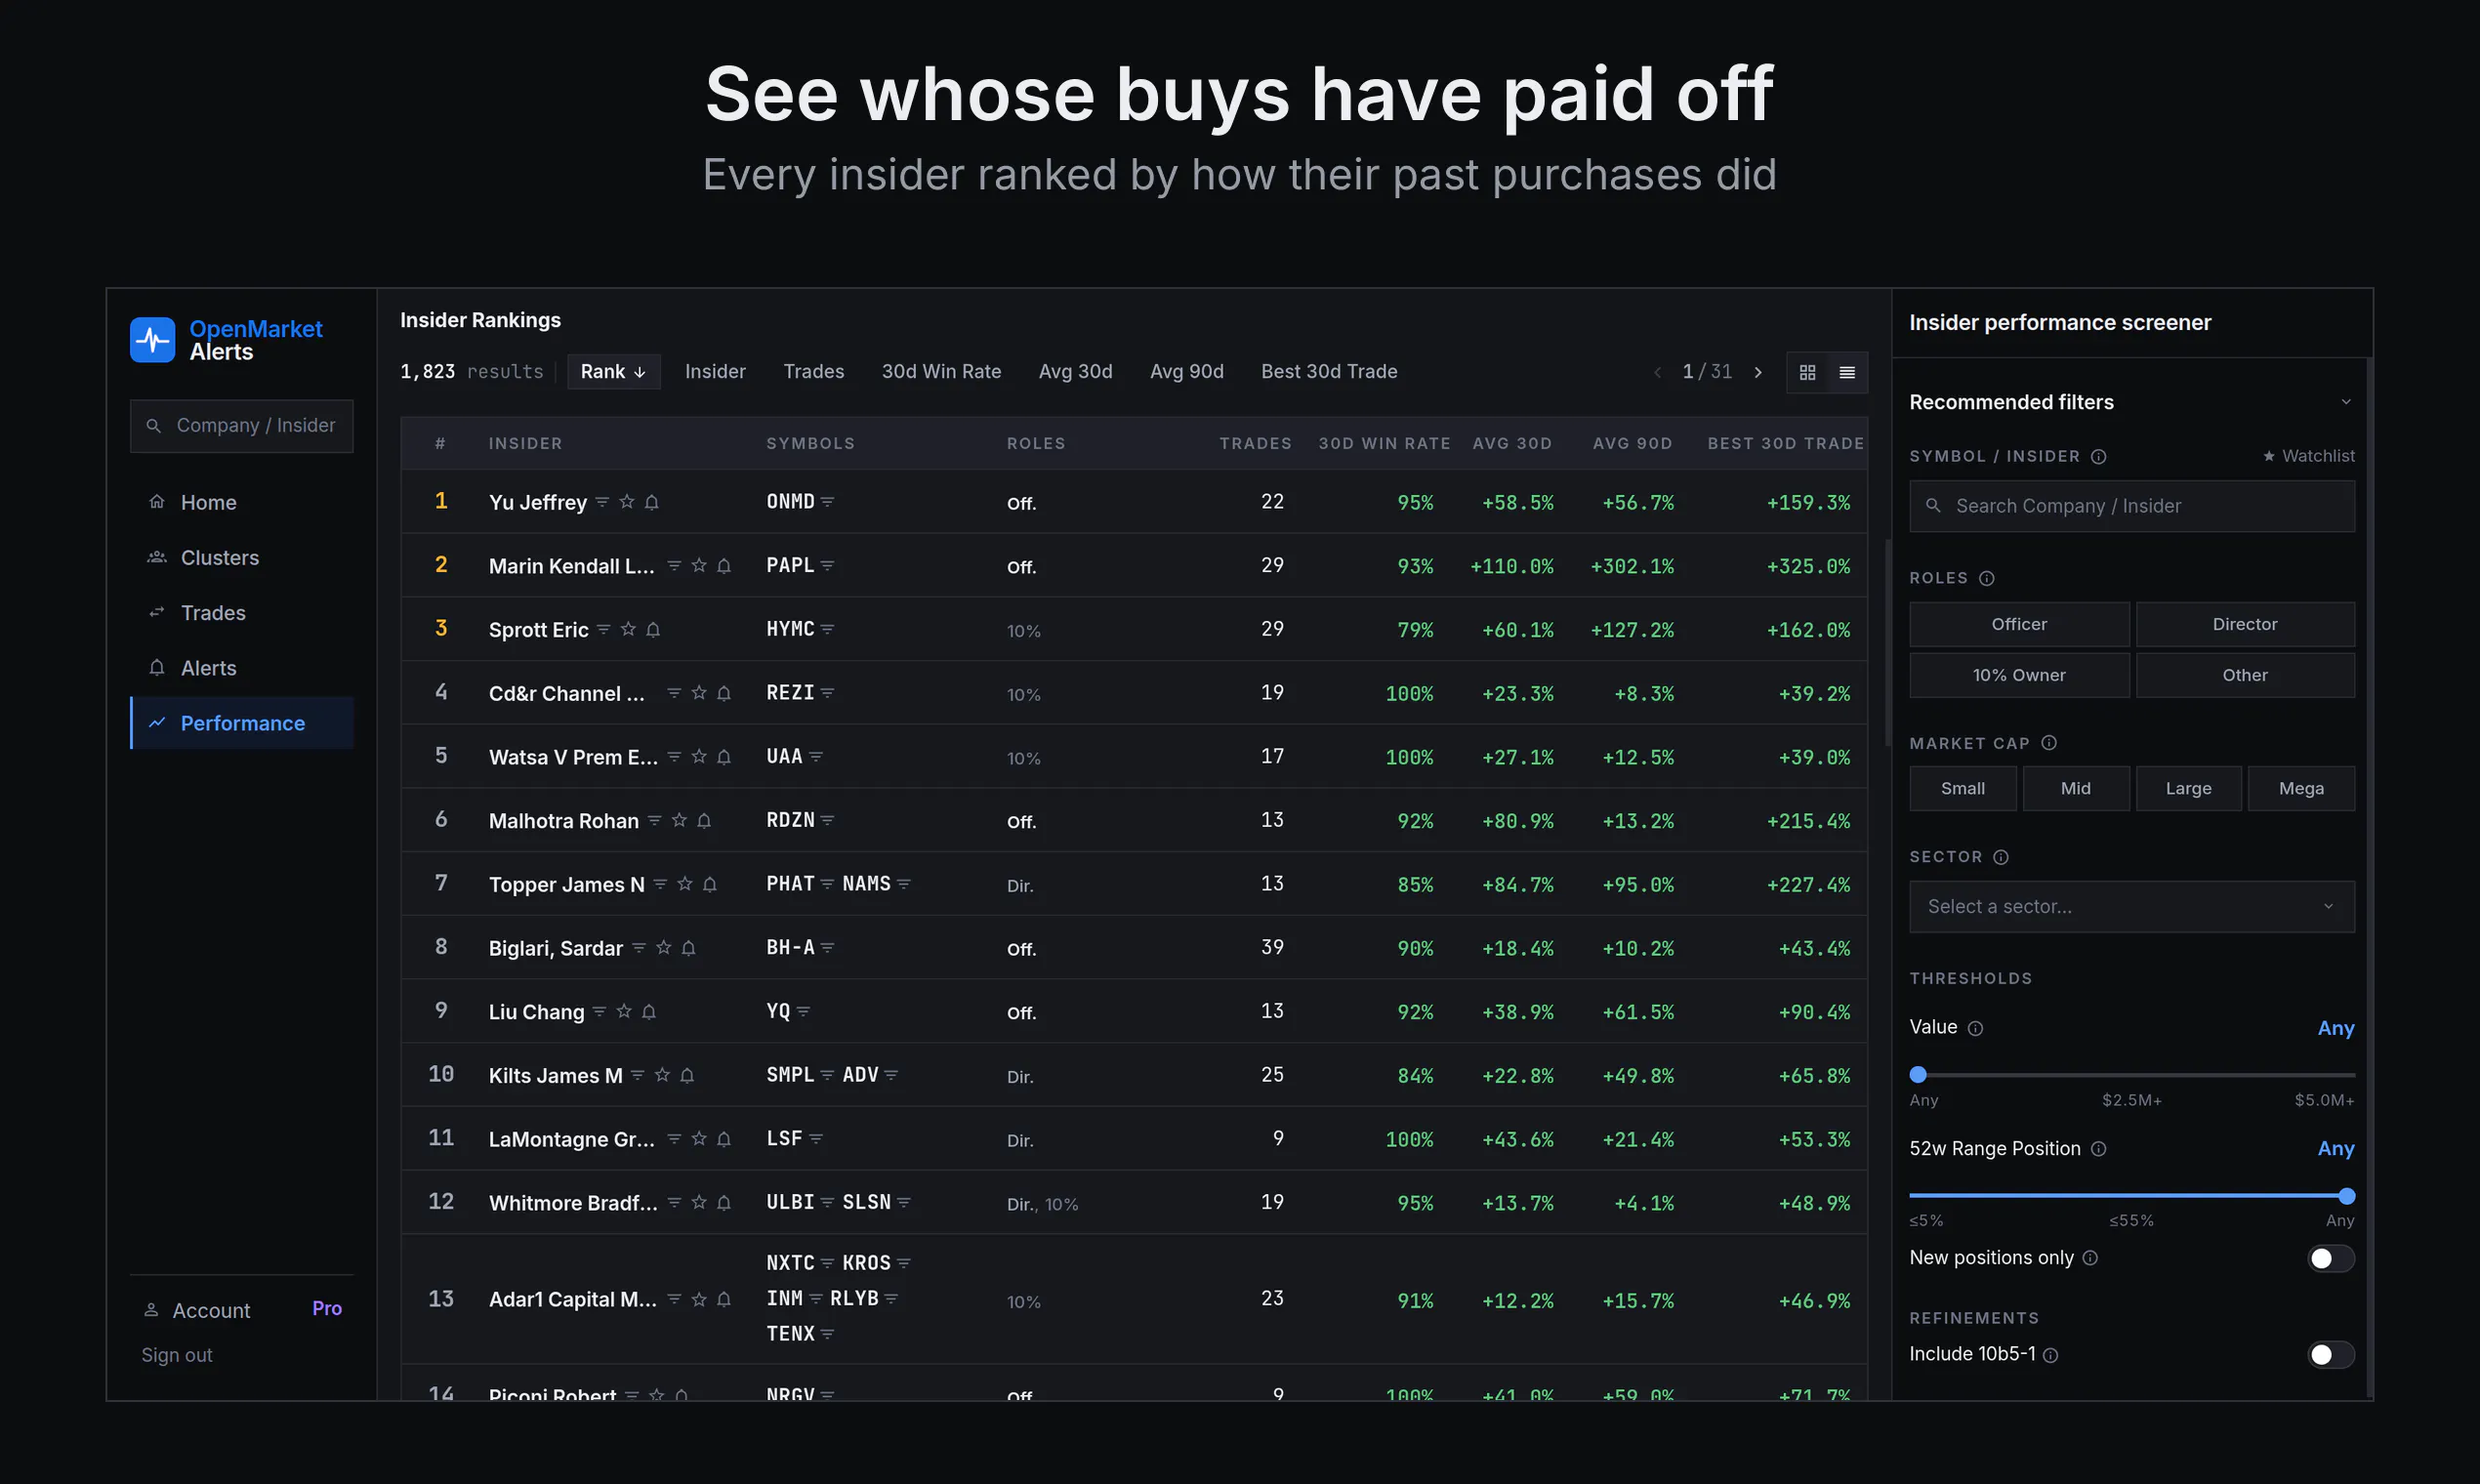Toggle the Director role filter
This screenshot has width=2480, height=1484.
2245,624
